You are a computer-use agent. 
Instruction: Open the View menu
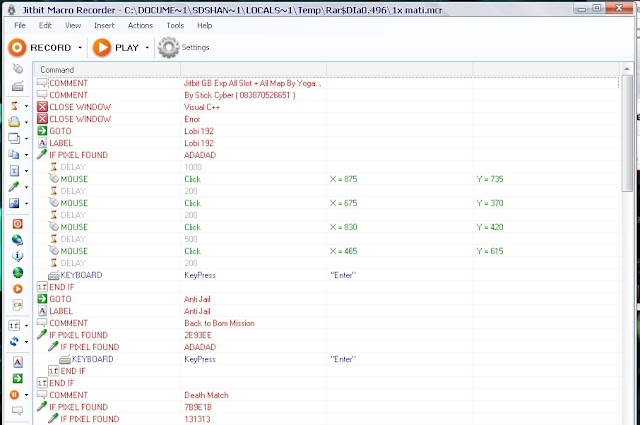pyautogui.click(x=73, y=25)
